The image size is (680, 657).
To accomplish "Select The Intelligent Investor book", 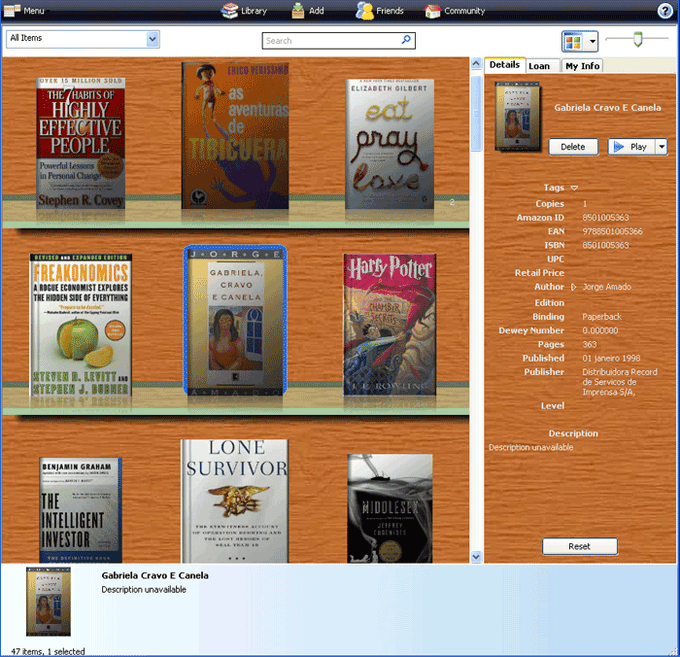I will pos(80,510).
